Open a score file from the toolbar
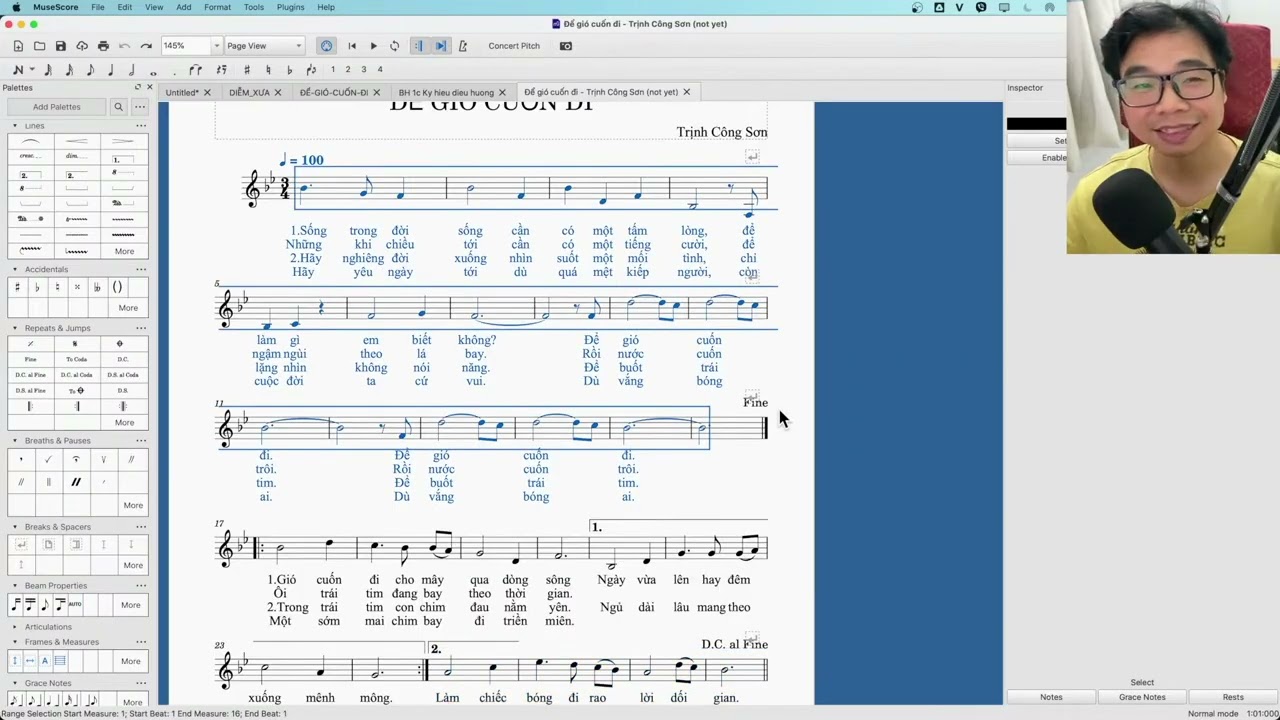The image size is (1280, 720). click(x=39, y=46)
